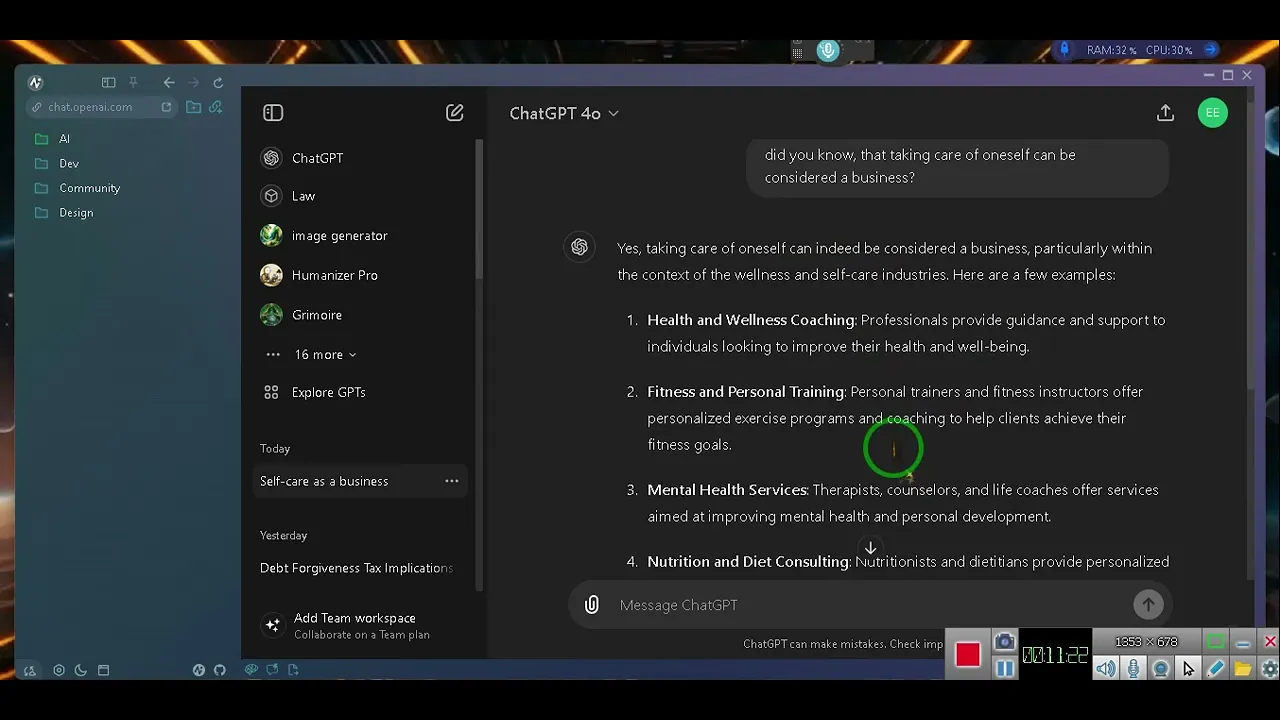Focus the Message ChatGPT input field
Image resolution: width=1280 pixels, height=720 pixels.
point(870,605)
